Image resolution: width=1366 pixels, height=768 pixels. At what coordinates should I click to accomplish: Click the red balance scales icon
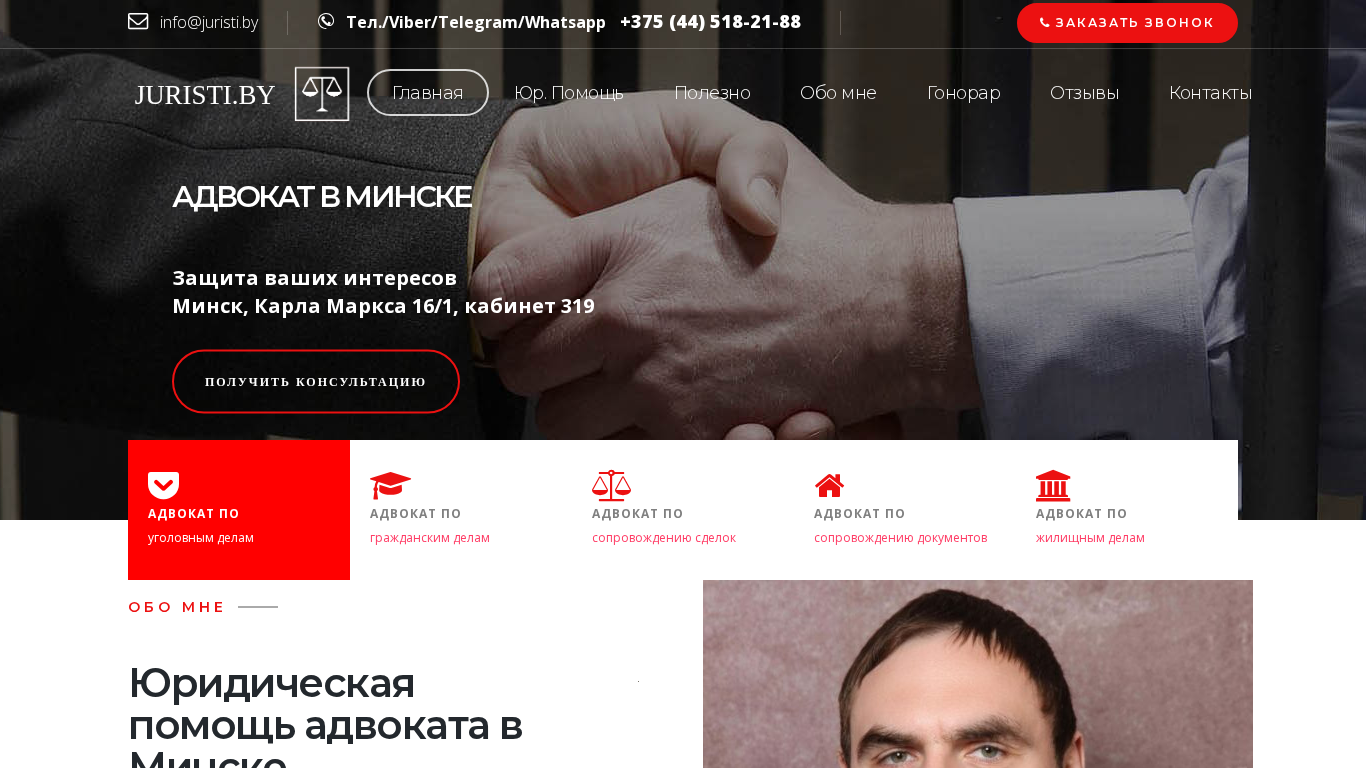(611, 485)
